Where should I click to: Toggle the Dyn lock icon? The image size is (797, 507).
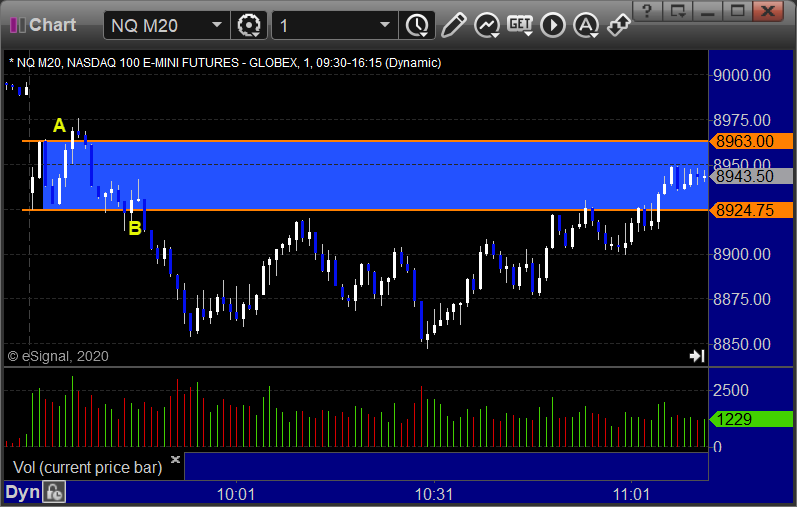tap(54, 492)
